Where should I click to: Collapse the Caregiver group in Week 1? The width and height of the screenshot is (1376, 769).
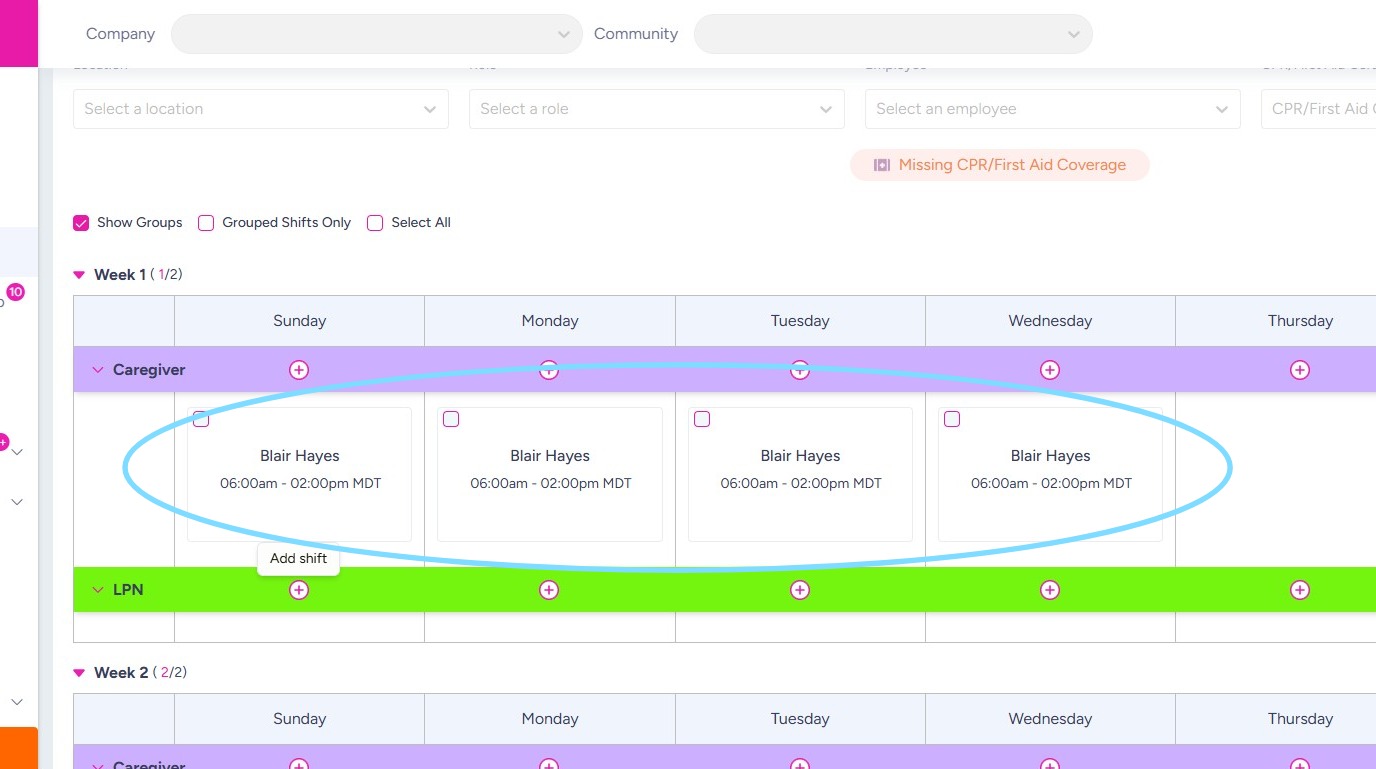(98, 370)
